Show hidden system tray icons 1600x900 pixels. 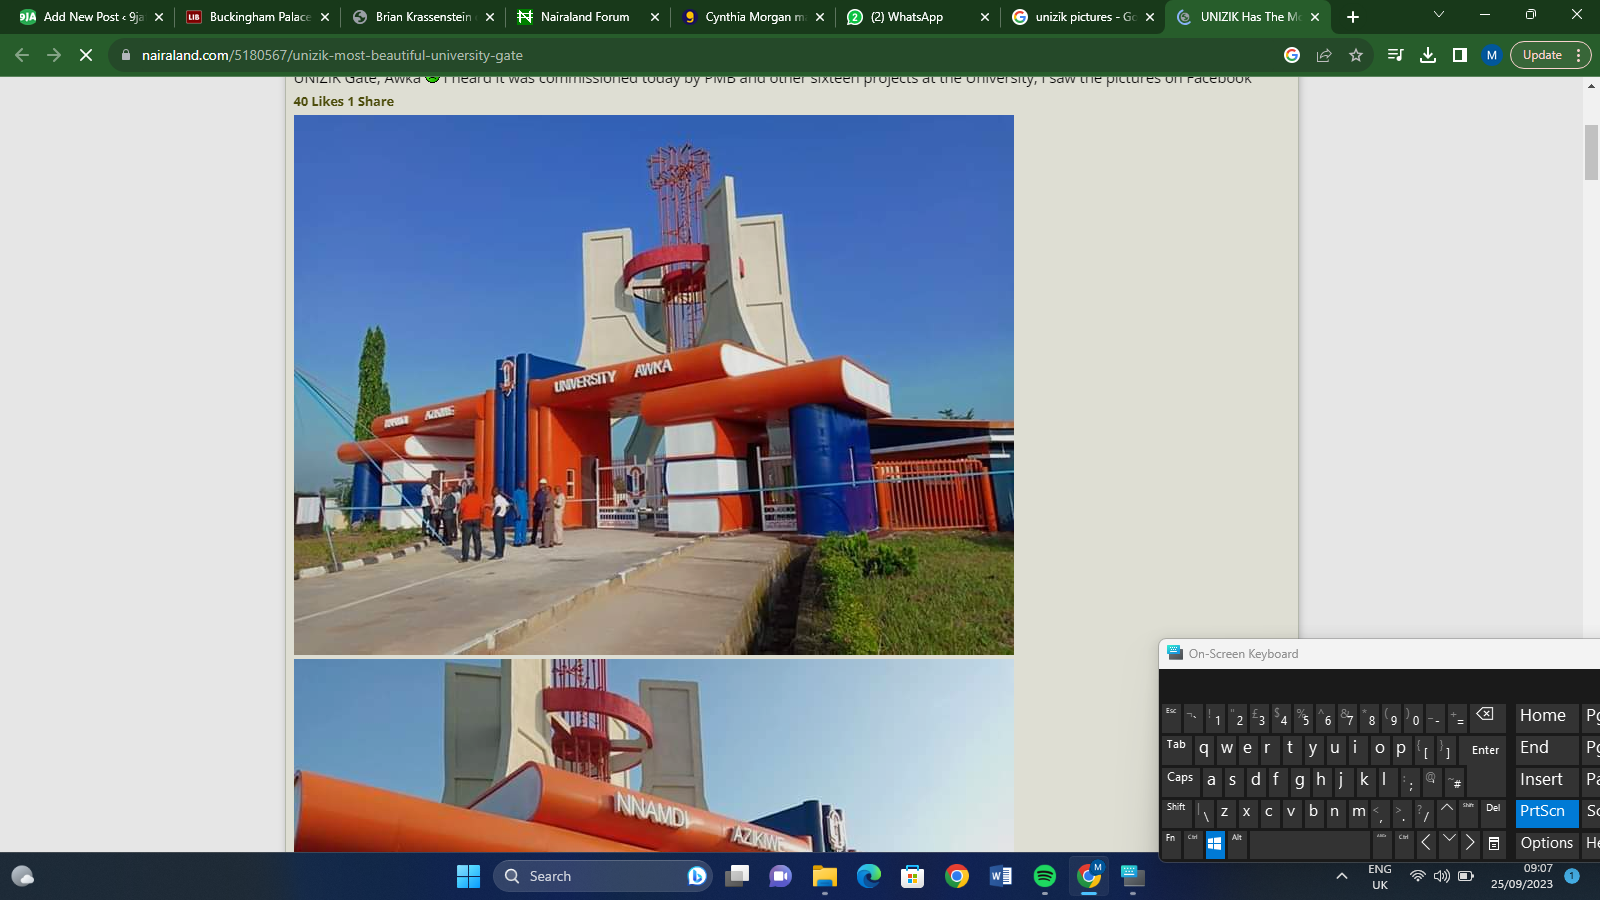(1341, 876)
